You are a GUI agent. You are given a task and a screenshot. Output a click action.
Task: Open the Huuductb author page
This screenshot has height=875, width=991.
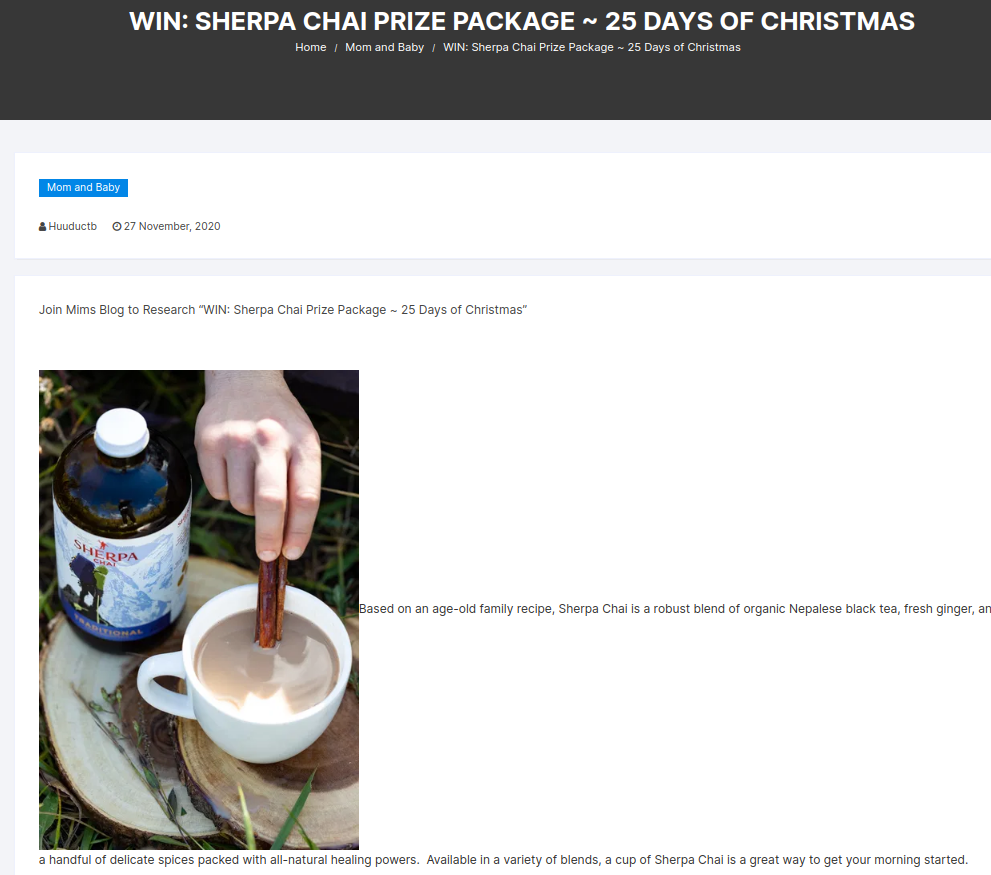tap(73, 226)
